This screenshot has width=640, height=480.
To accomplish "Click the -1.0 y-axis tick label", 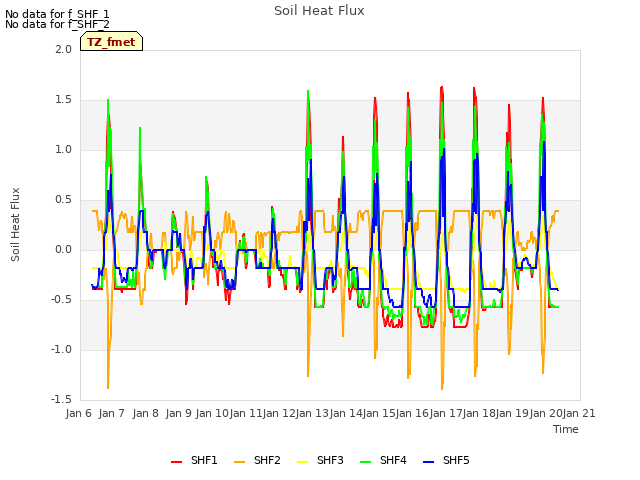I will tap(61, 349).
